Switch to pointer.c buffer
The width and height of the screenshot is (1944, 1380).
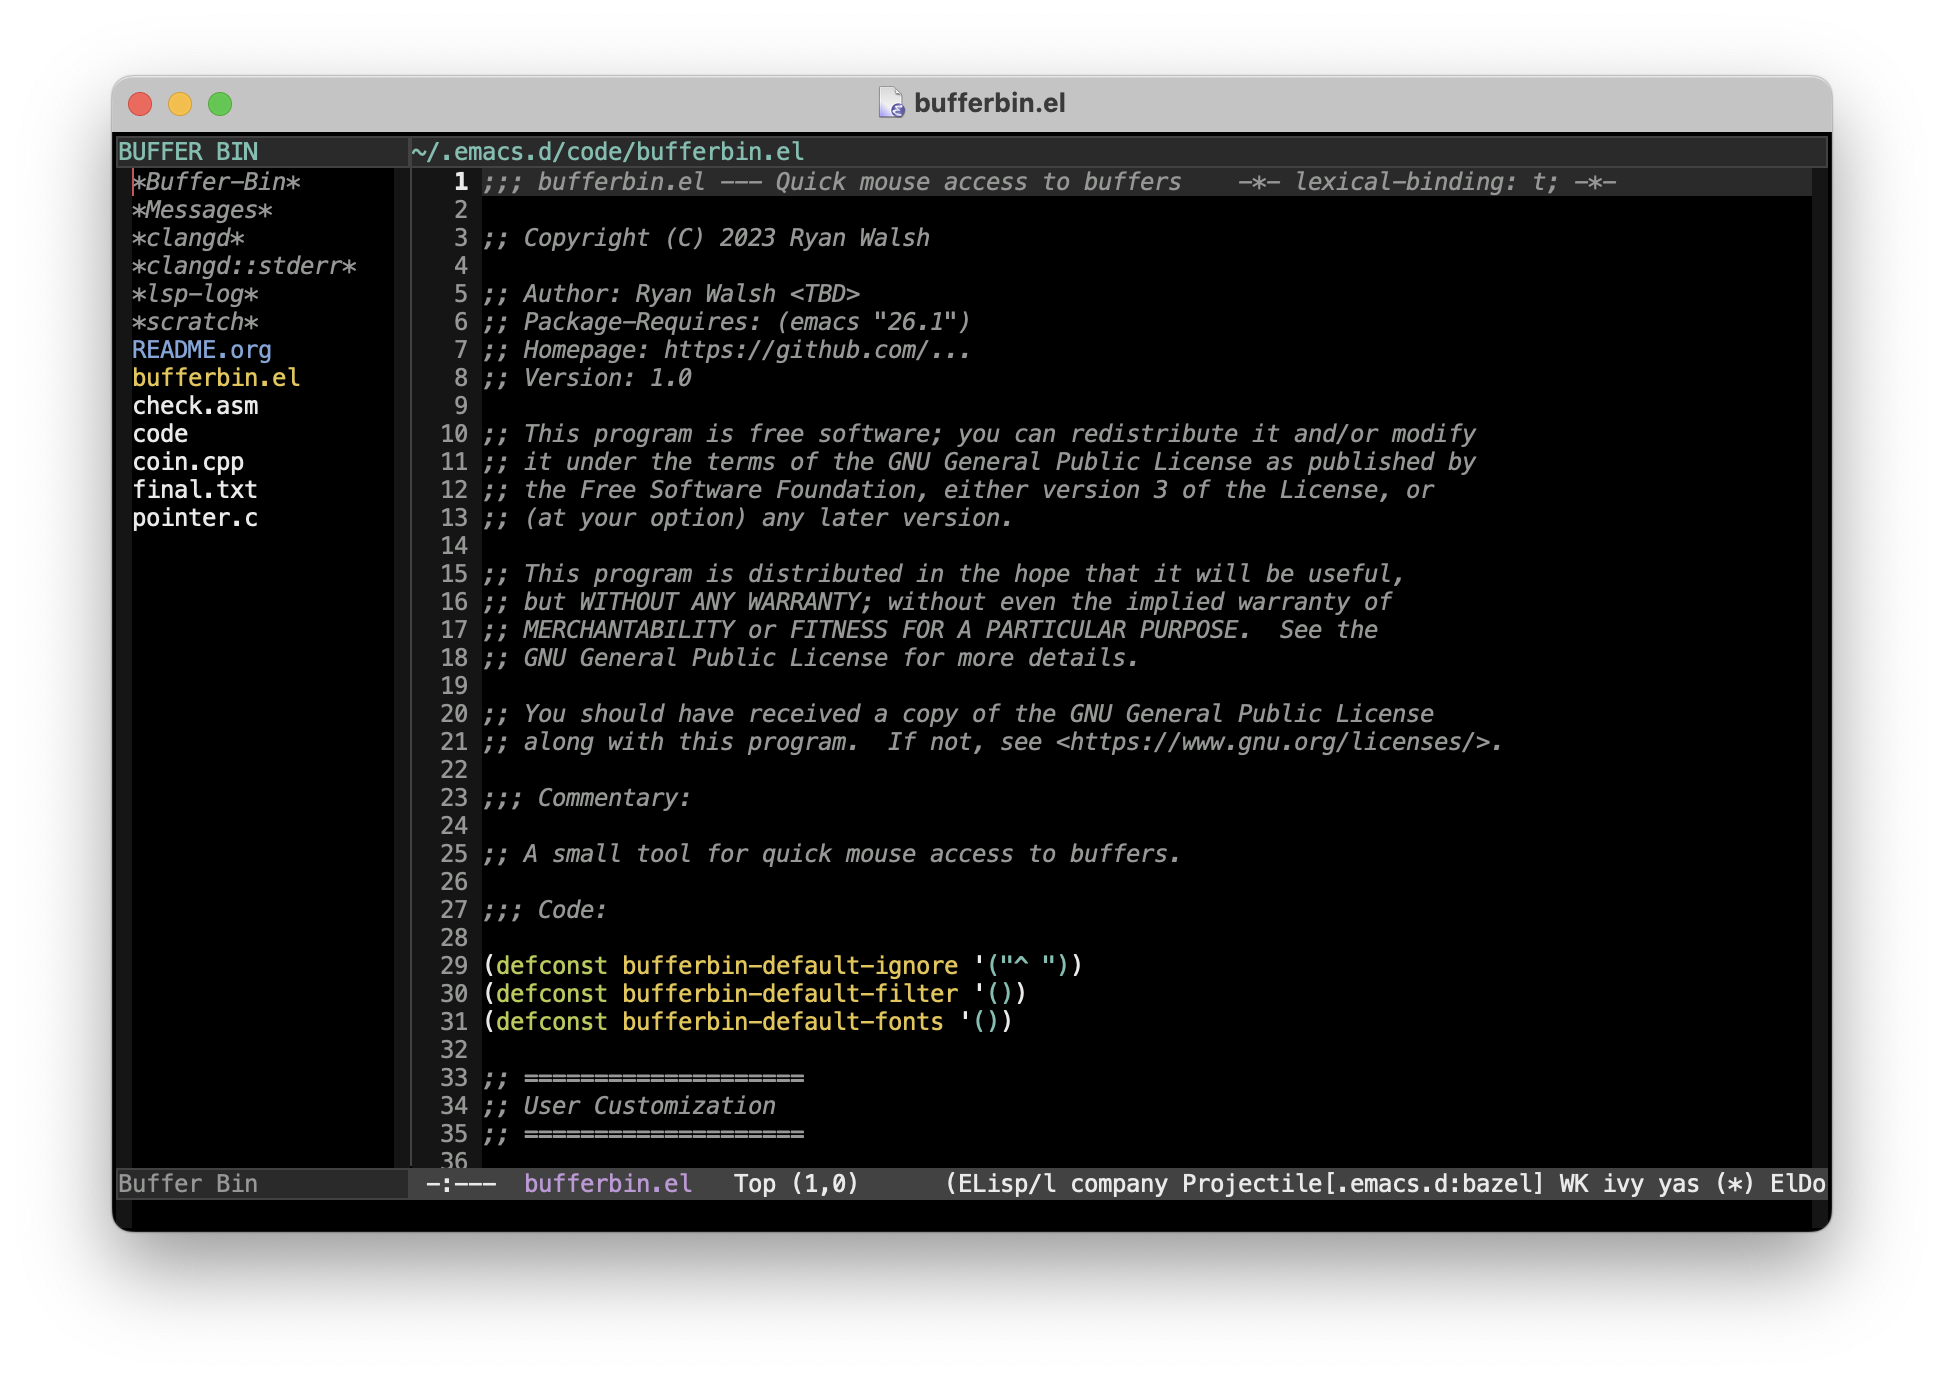click(195, 518)
